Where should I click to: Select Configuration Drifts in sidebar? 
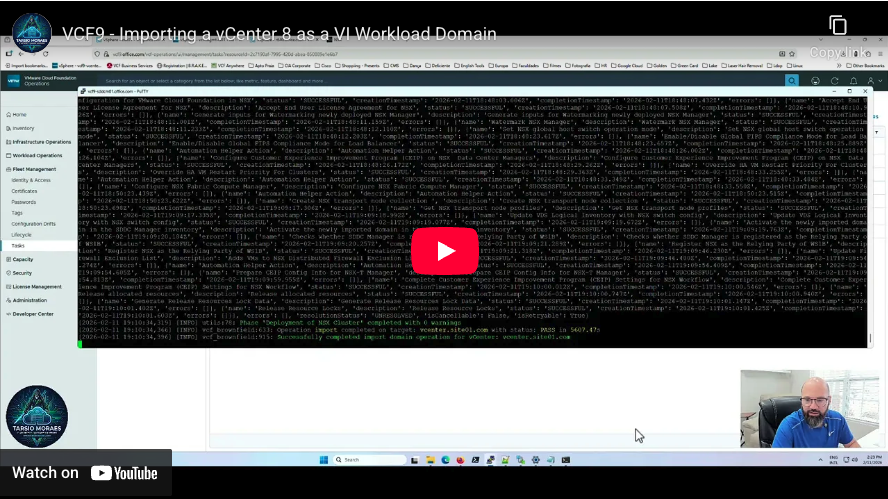pyautogui.click(x=33, y=224)
